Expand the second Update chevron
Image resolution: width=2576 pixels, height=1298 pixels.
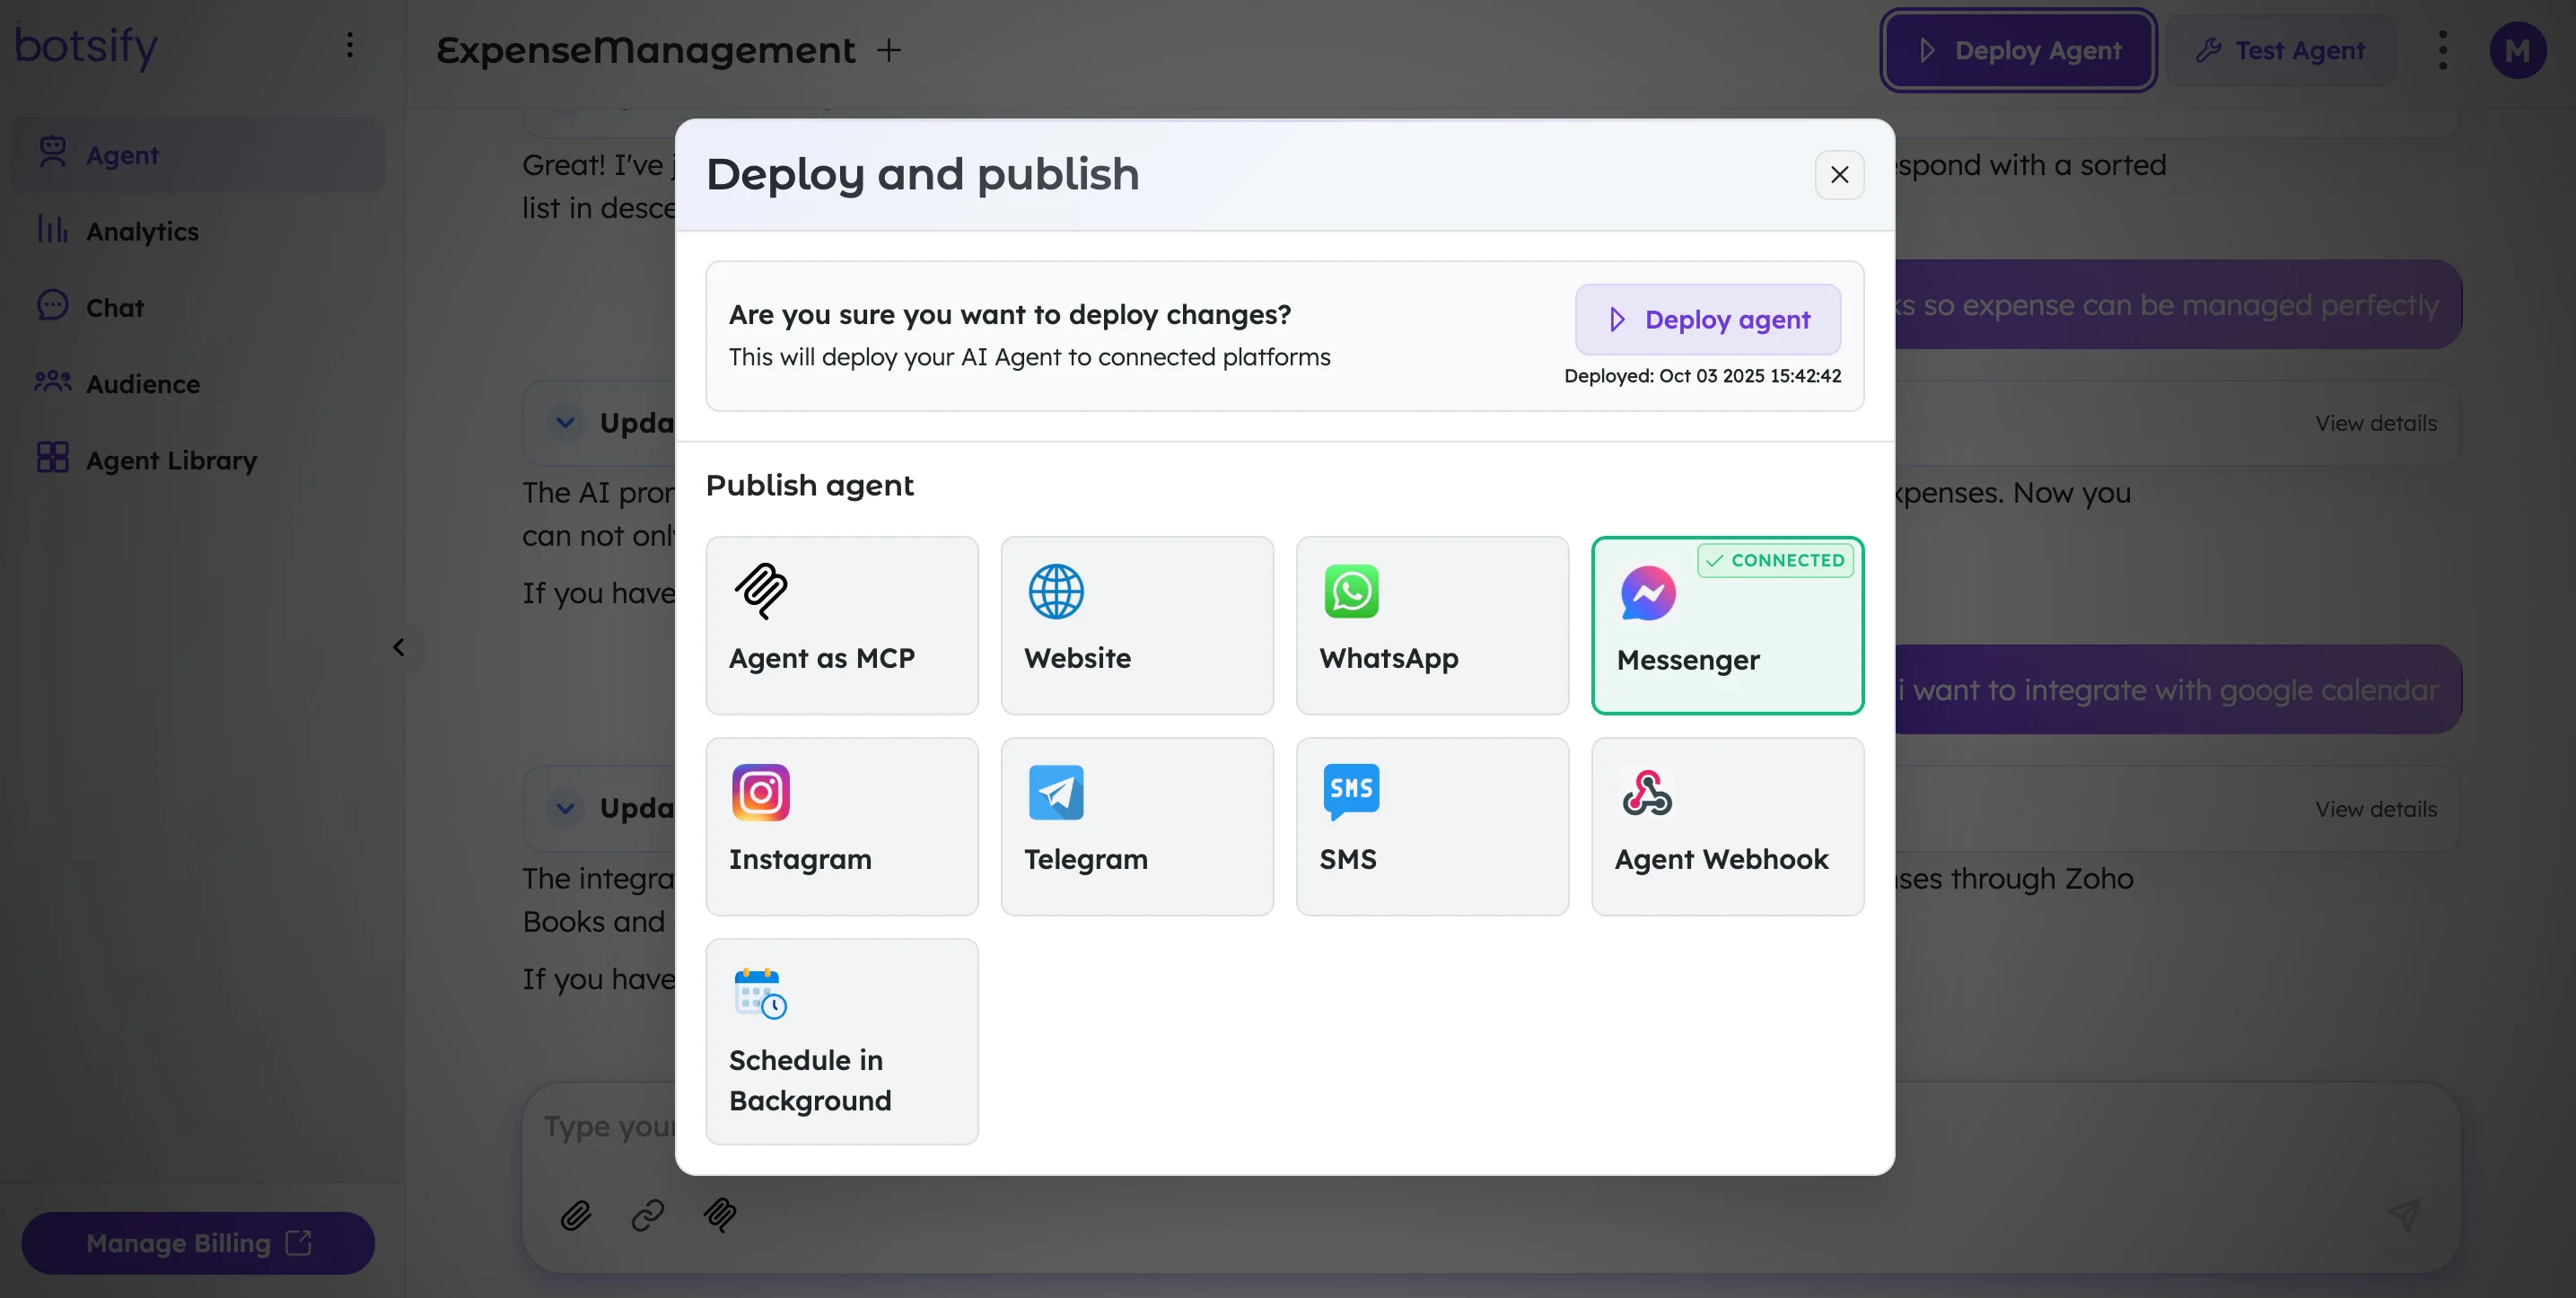point(565,808)
